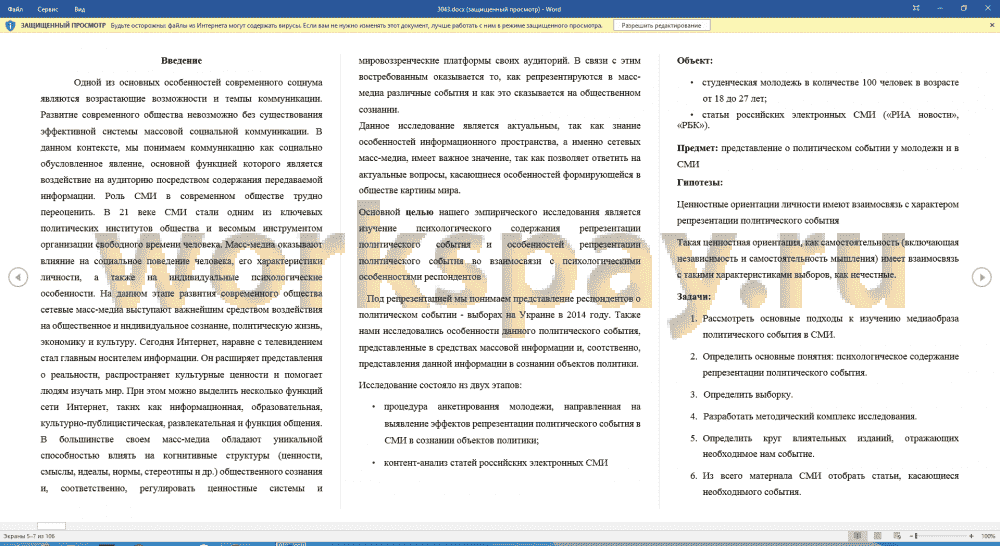Click the zoom slider handle
This screenshot has width=1000, height=546.
916,536
